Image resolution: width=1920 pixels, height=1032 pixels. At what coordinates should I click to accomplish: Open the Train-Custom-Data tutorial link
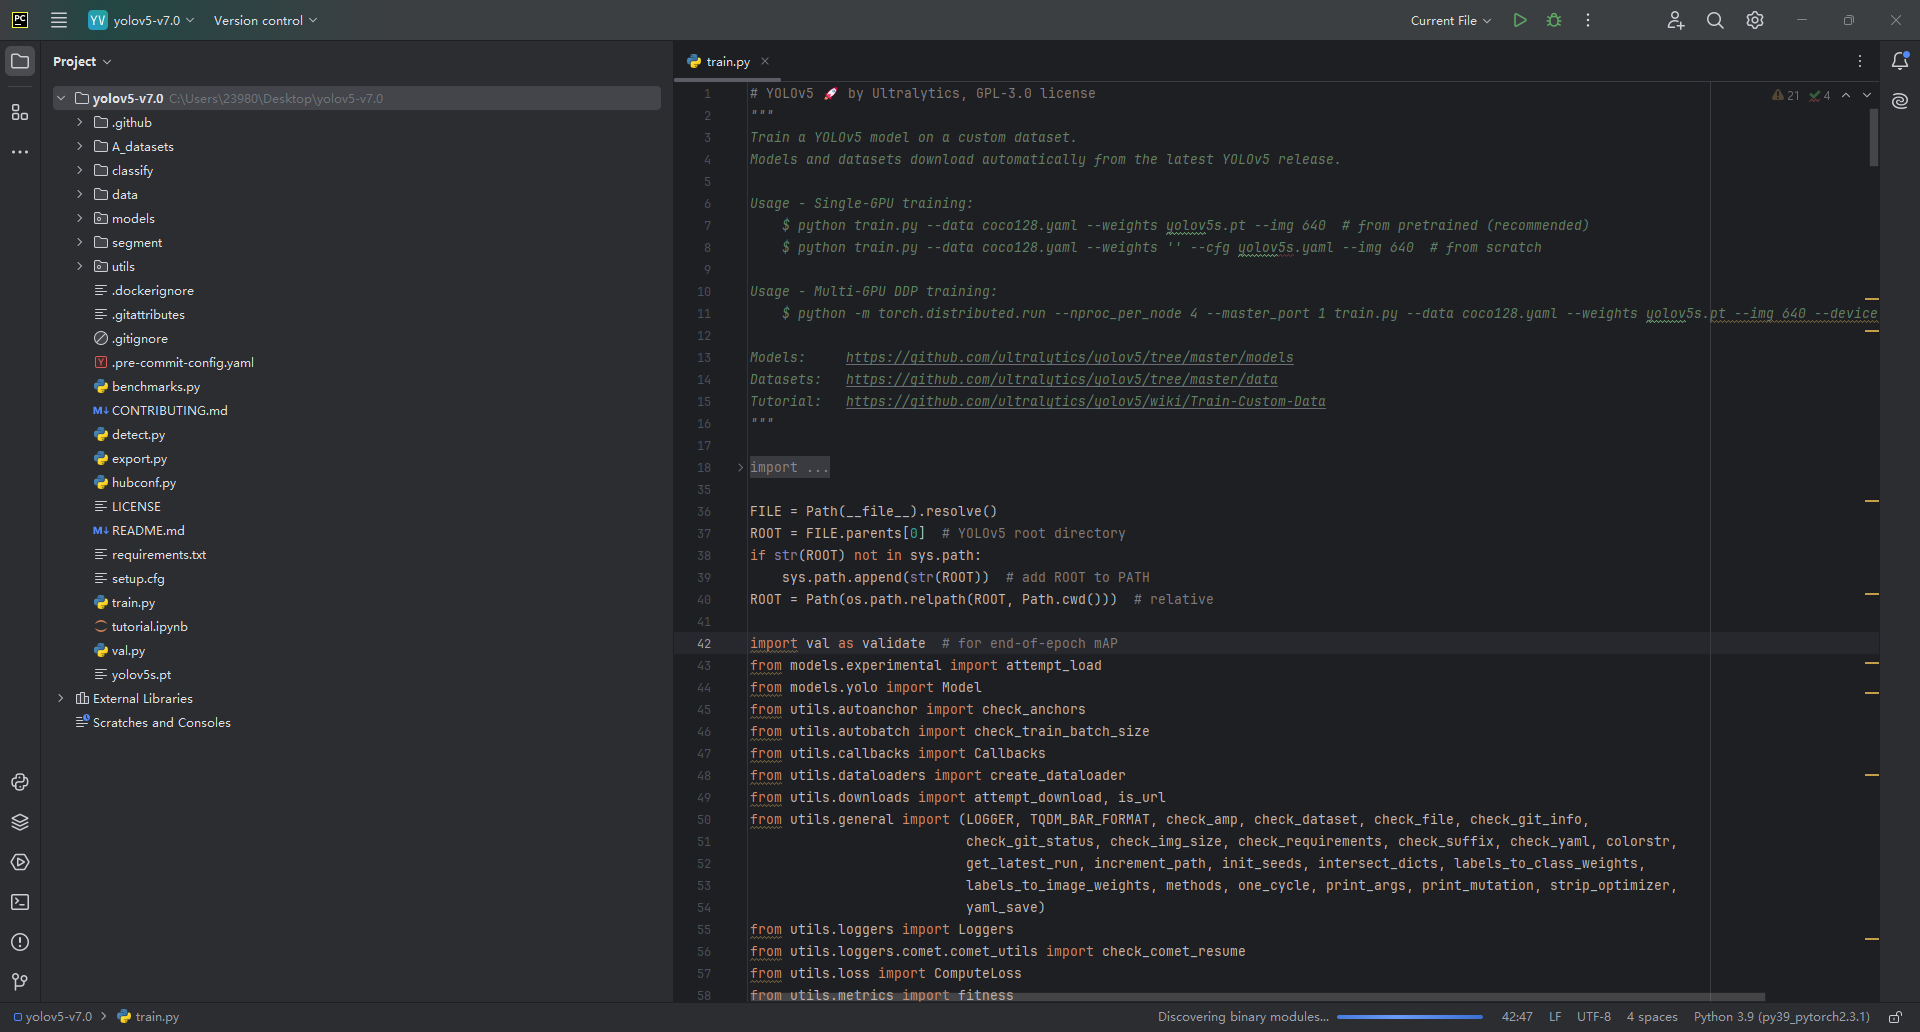point(1085,401)
